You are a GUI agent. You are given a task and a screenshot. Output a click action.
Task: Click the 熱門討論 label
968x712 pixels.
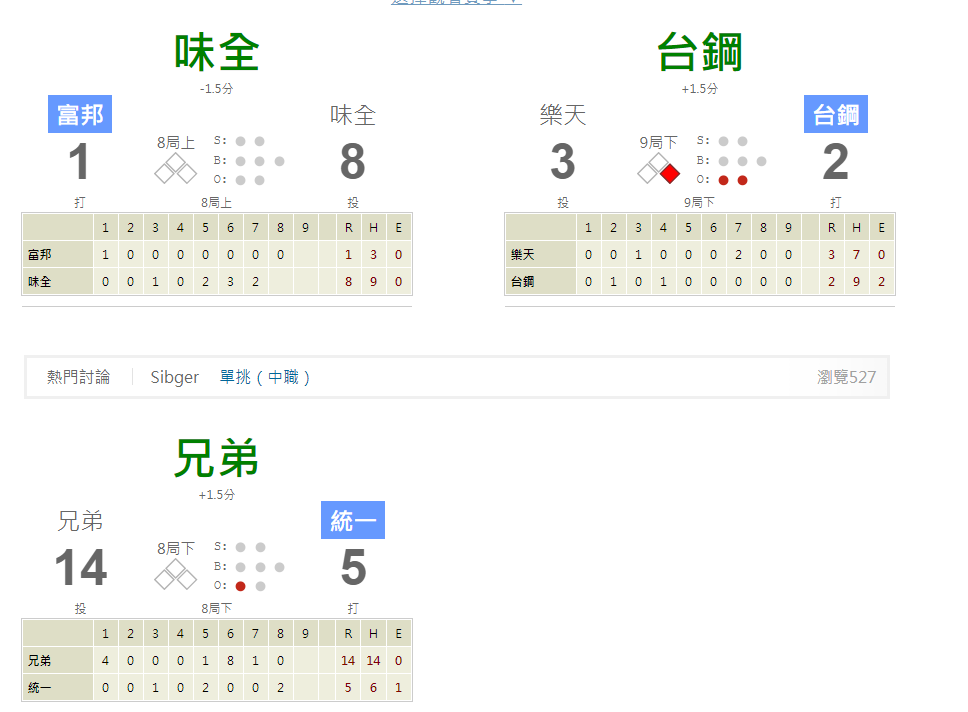(x=78, y=377)
